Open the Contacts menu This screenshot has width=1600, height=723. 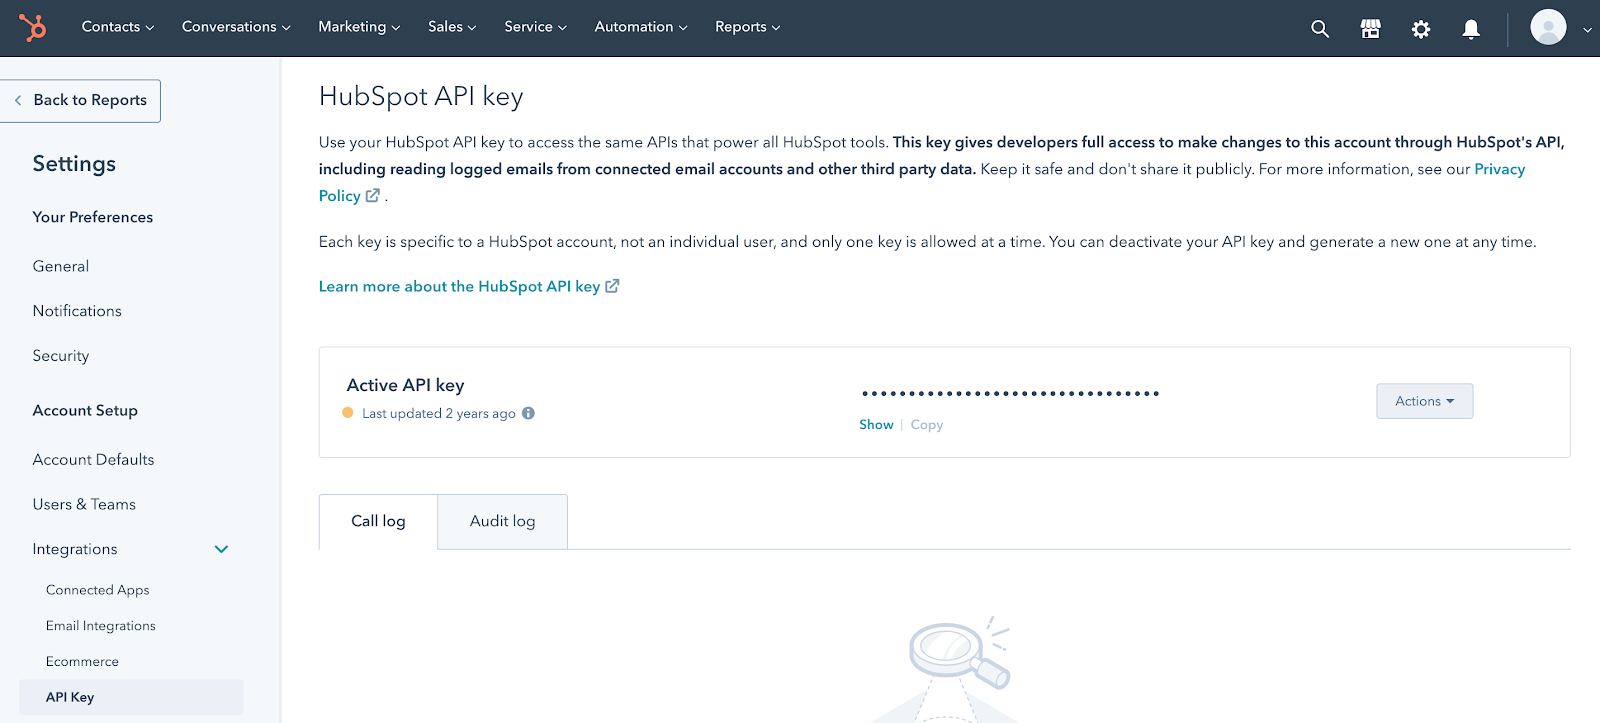[118, 27]
